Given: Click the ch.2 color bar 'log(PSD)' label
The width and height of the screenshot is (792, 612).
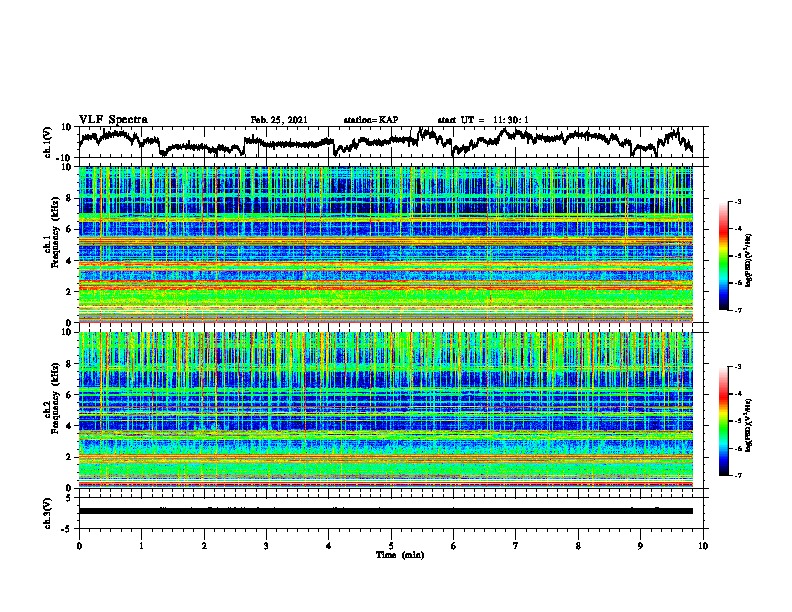Looking at the screenshot, I should (749, 425).
